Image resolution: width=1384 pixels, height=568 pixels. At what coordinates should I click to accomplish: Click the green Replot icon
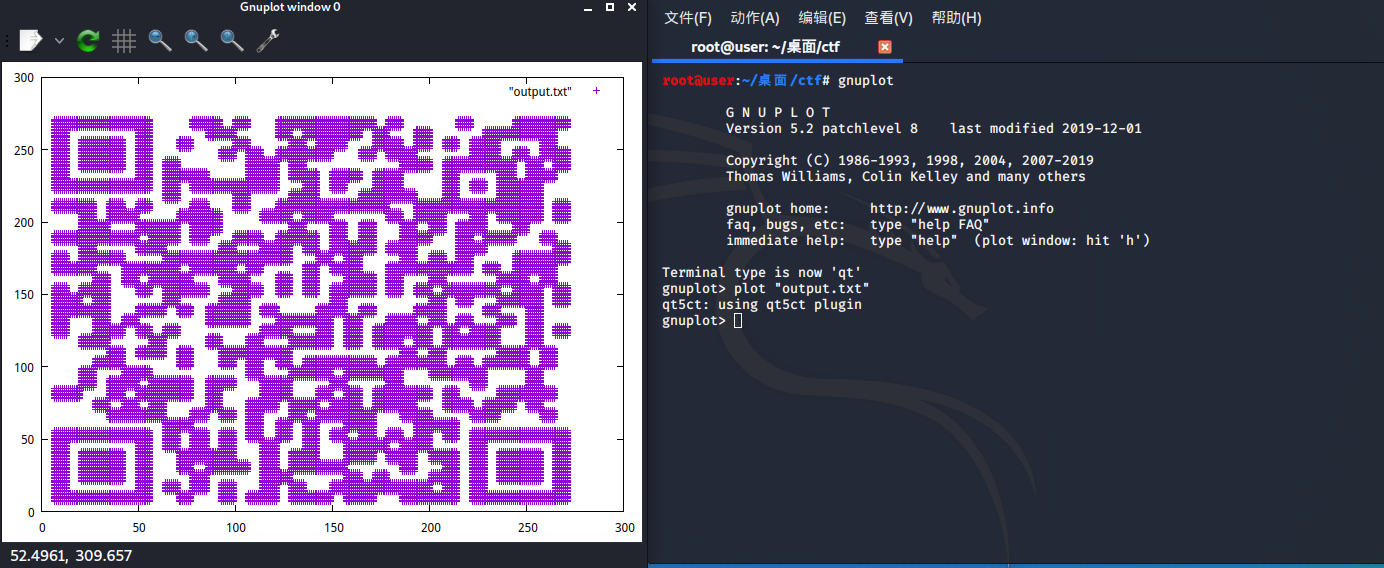coord(88,41)
